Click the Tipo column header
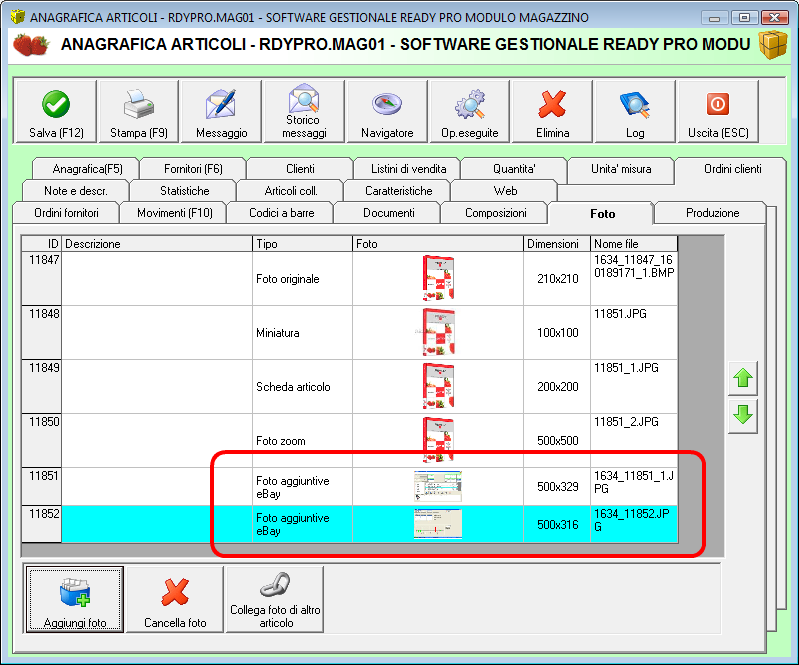The width and height of the screenshot is (799, 665). [x=302, y=244]
